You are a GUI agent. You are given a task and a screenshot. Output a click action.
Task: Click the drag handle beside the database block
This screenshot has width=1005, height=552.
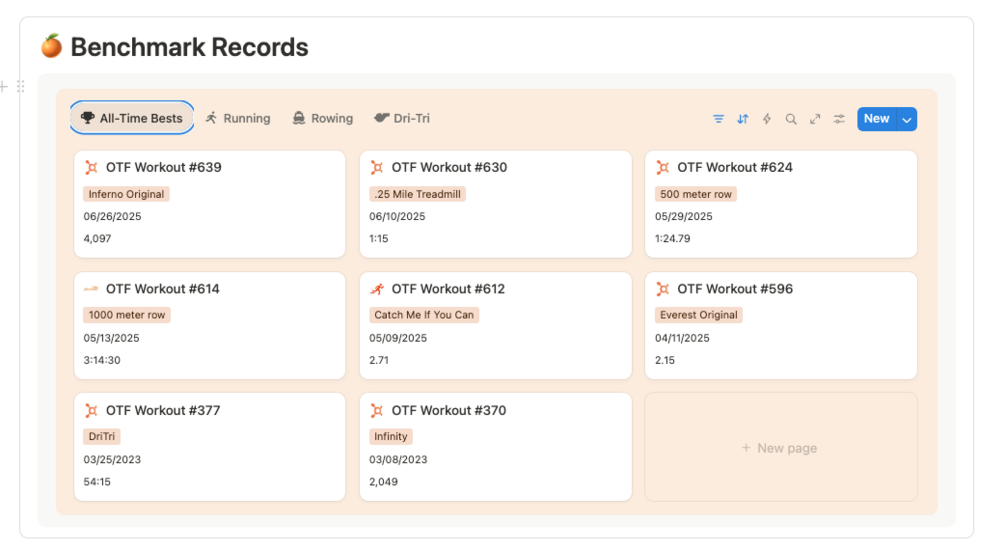[21, 87]
